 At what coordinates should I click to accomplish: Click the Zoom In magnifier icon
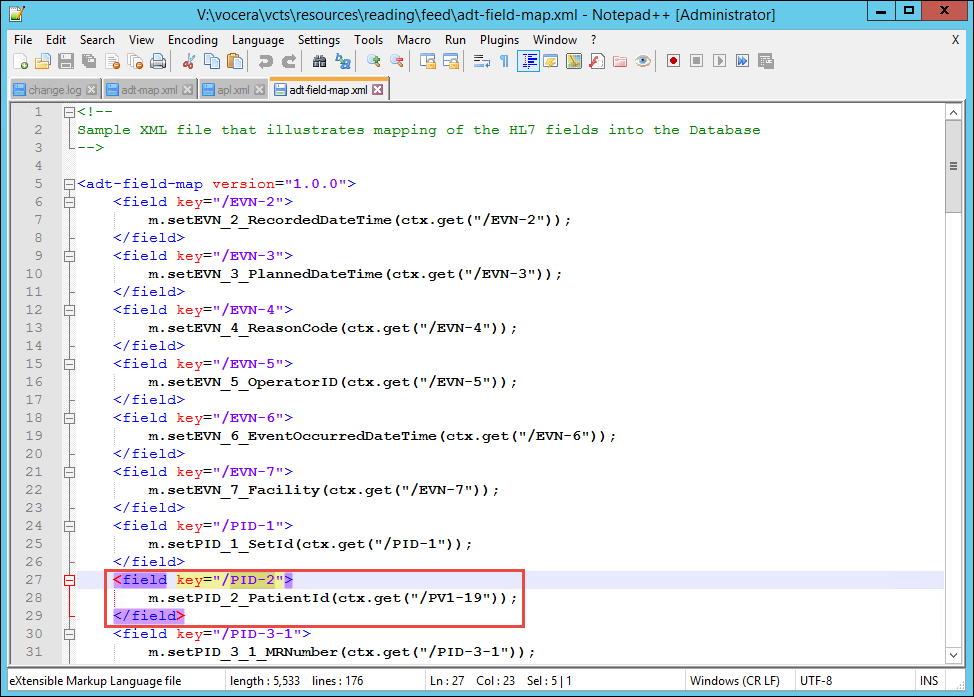pyautogui.click(x=374, y=62)
